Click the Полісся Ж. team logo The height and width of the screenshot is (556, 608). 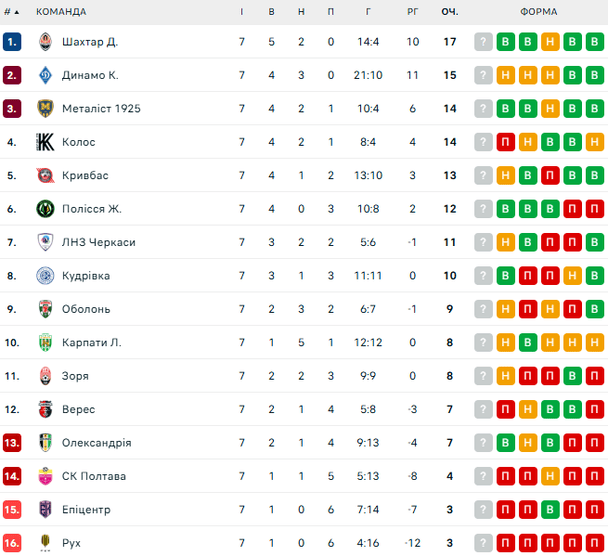click(44, 209)
